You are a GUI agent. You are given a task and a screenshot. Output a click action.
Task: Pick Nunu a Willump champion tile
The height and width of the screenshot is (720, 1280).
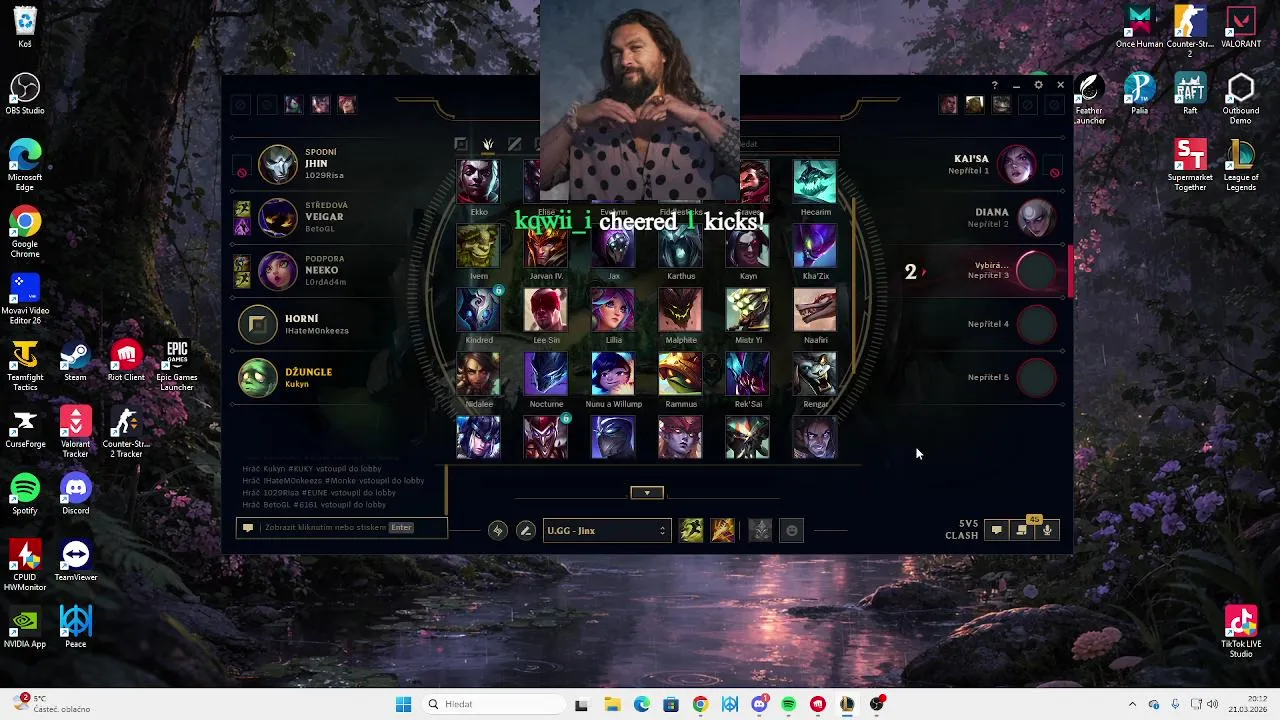[613, 374]
